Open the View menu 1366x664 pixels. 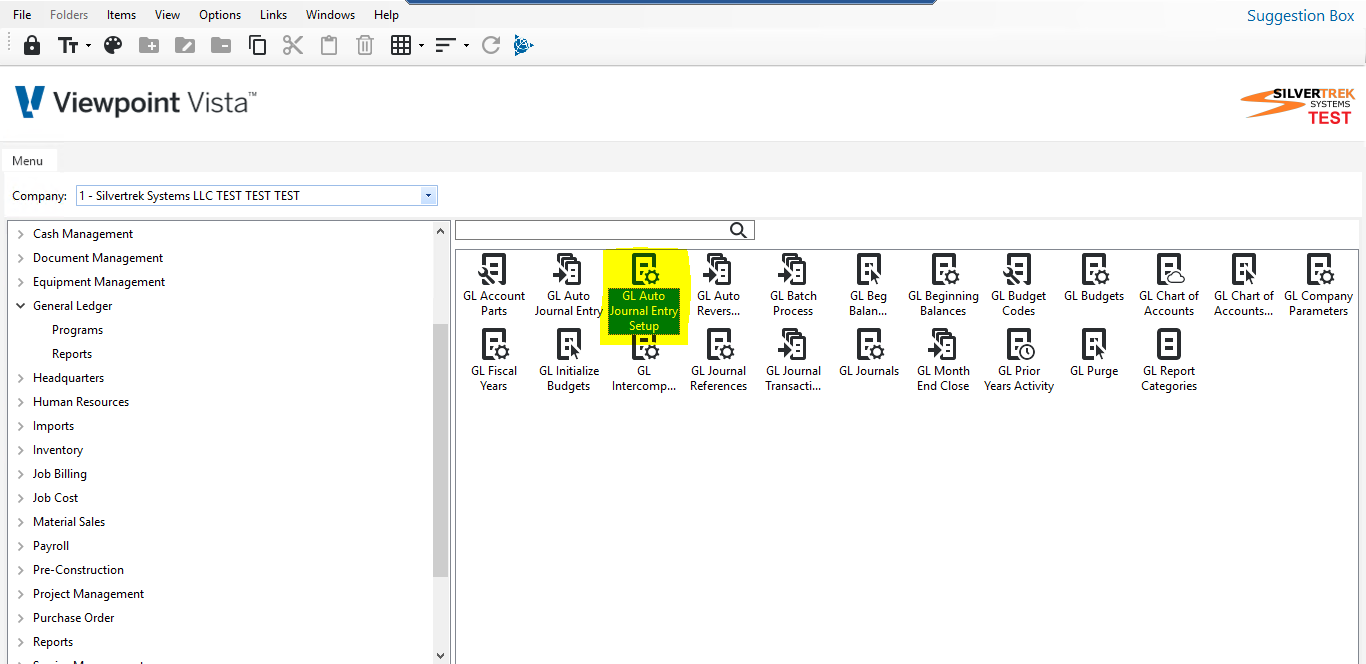click(x=168, y=15)
